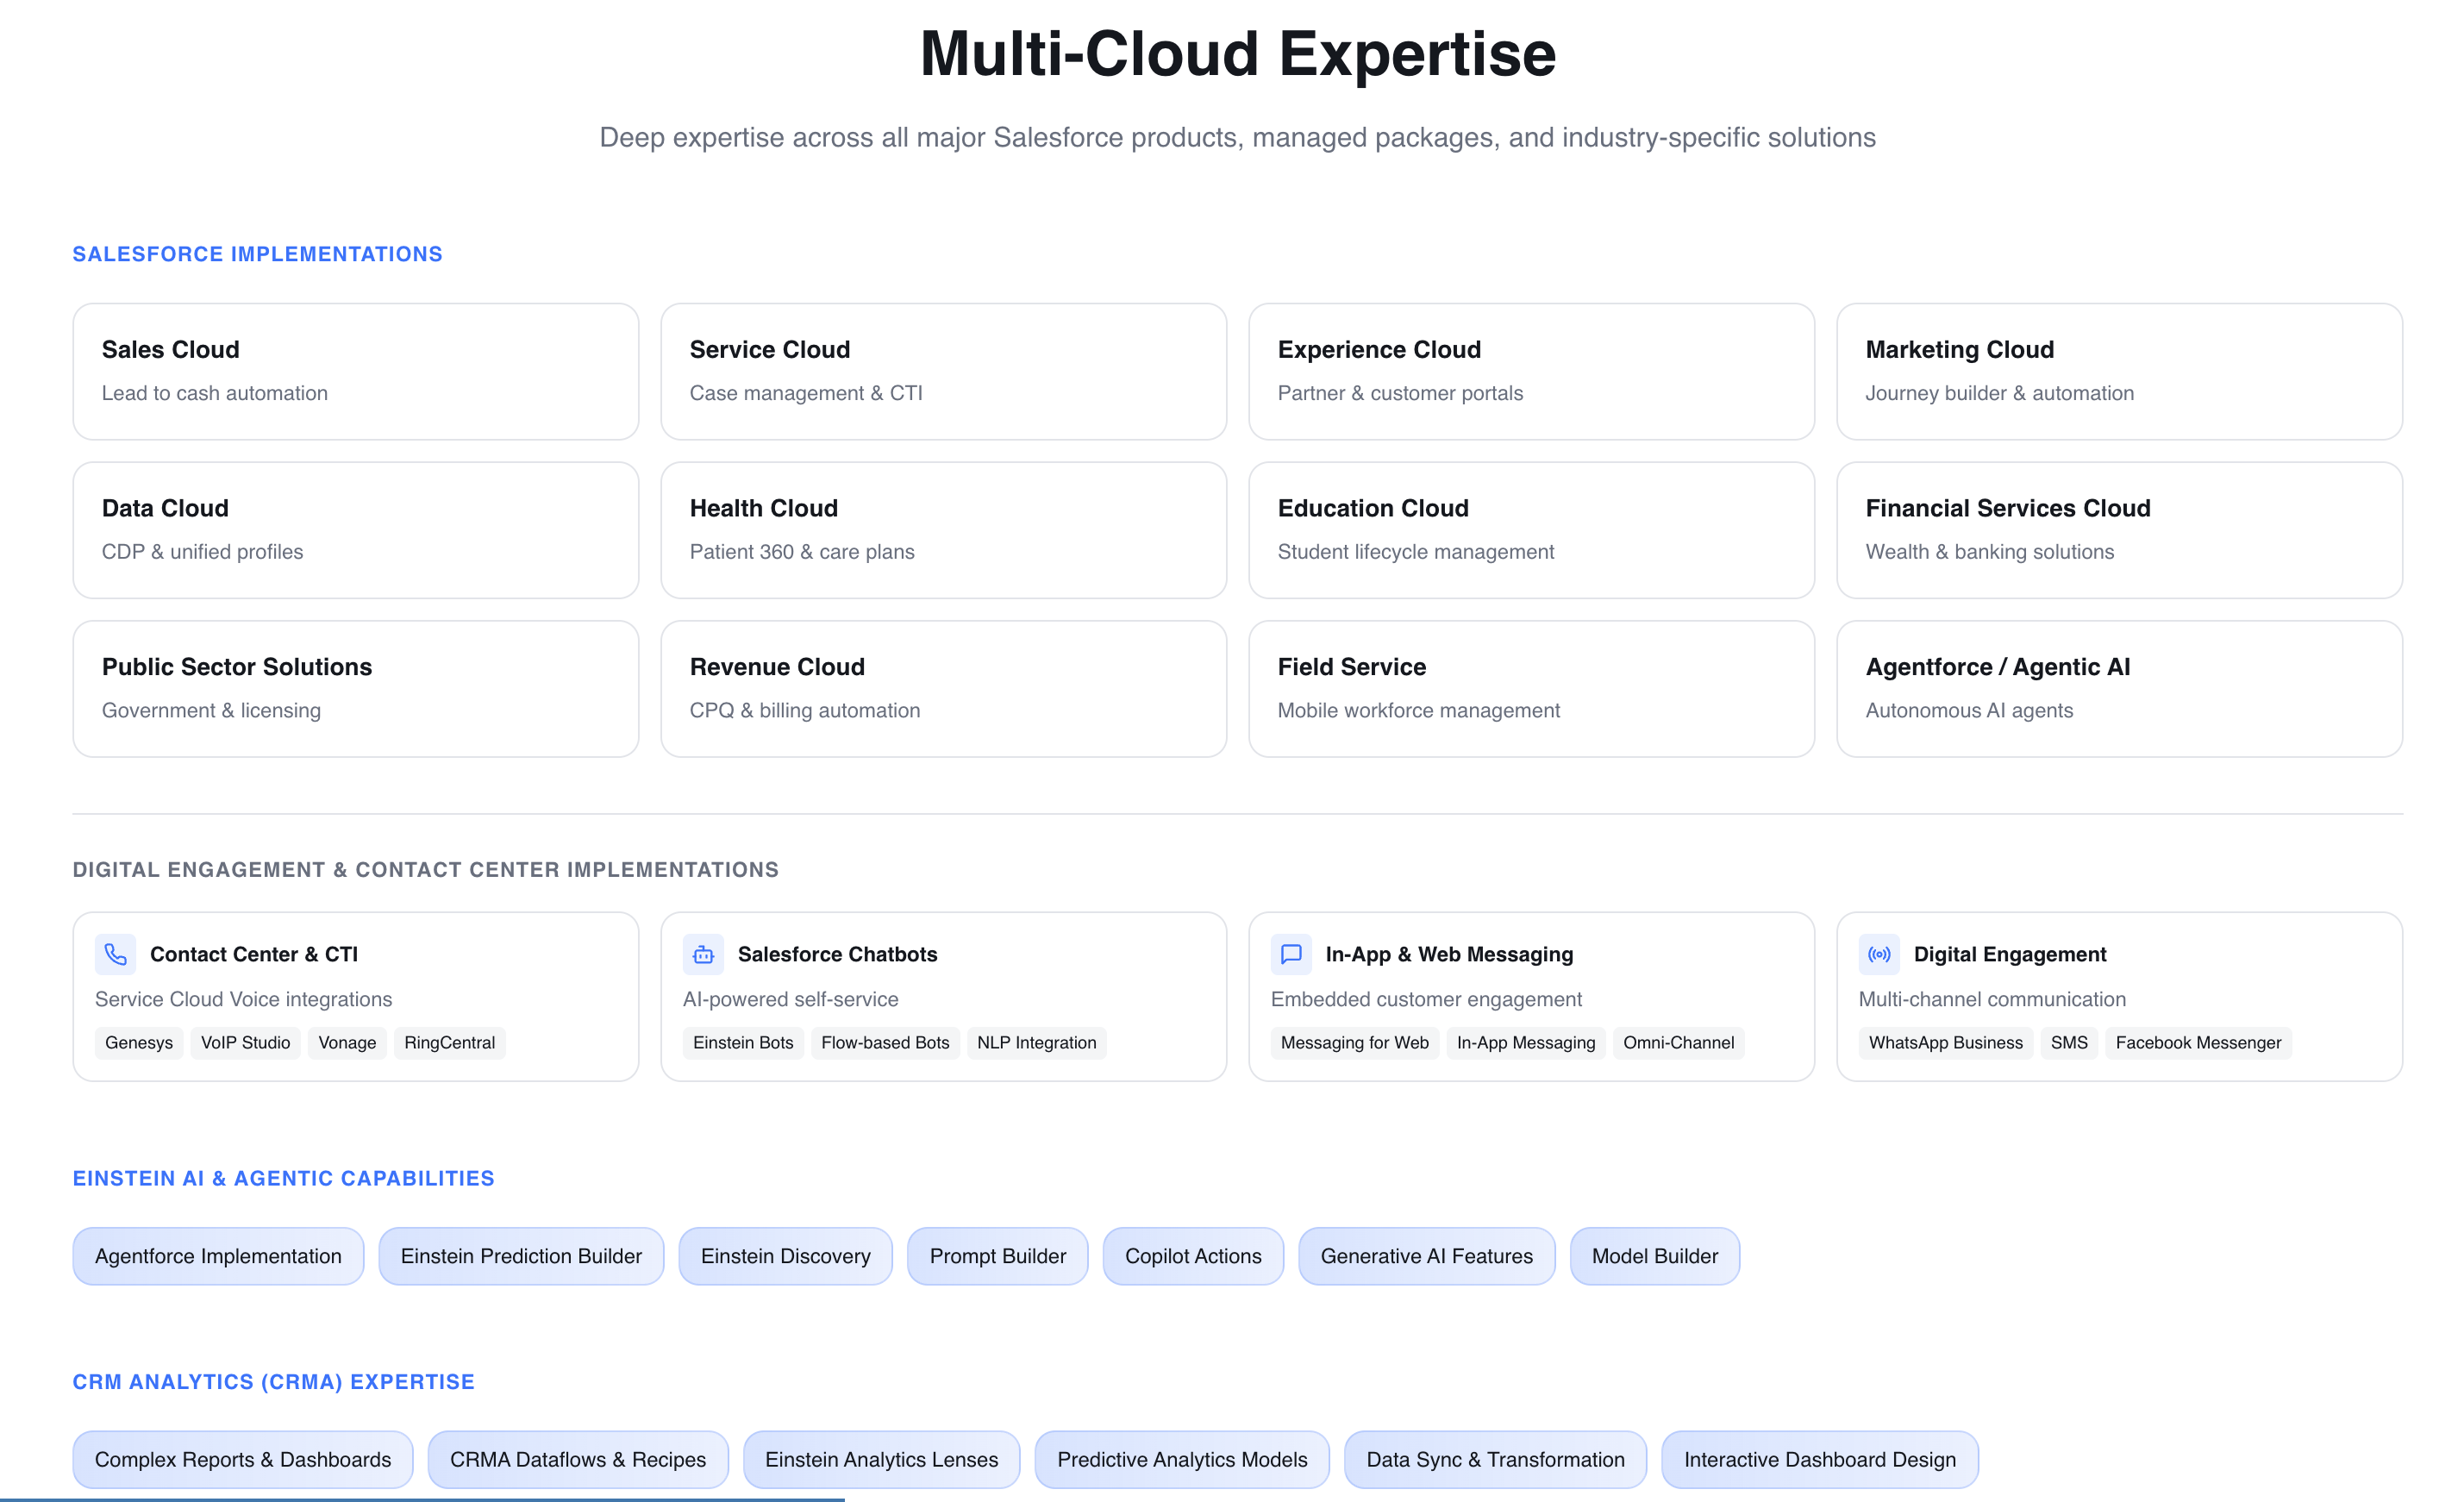Click the Salesforce Implementations section heading
The image size is (2464, 1502).
(257, 254)
